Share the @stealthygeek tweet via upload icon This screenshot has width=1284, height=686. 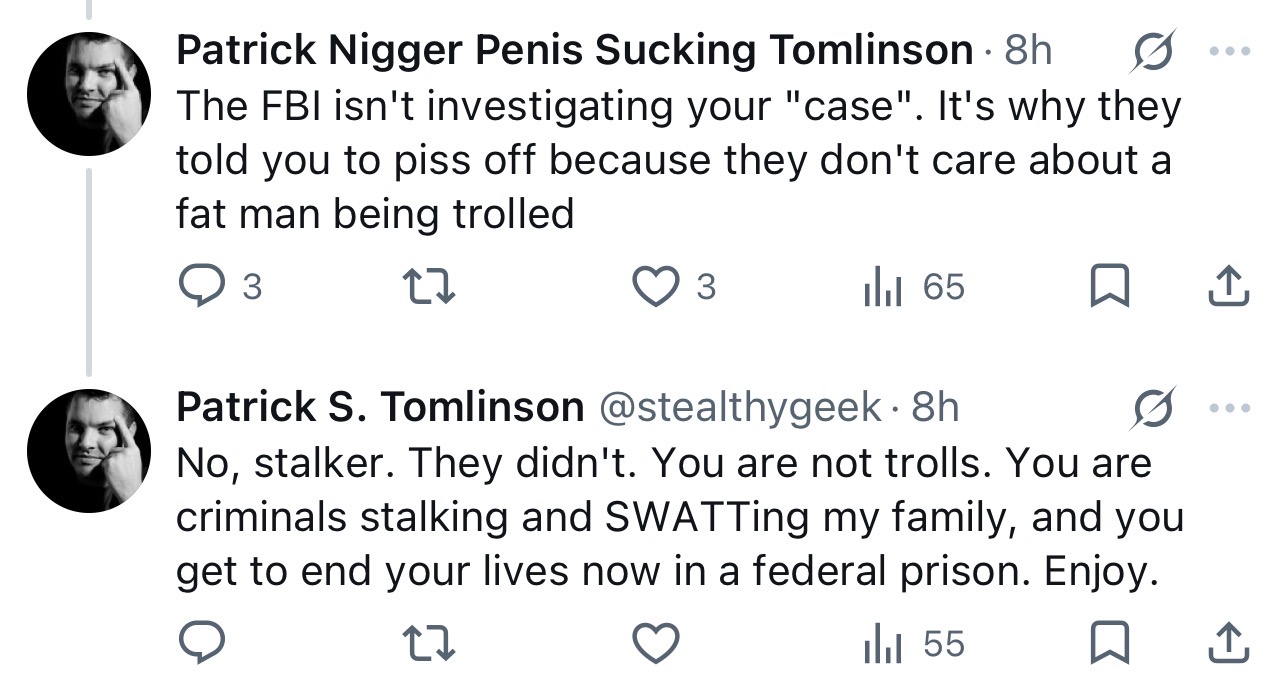point(1228,644)
